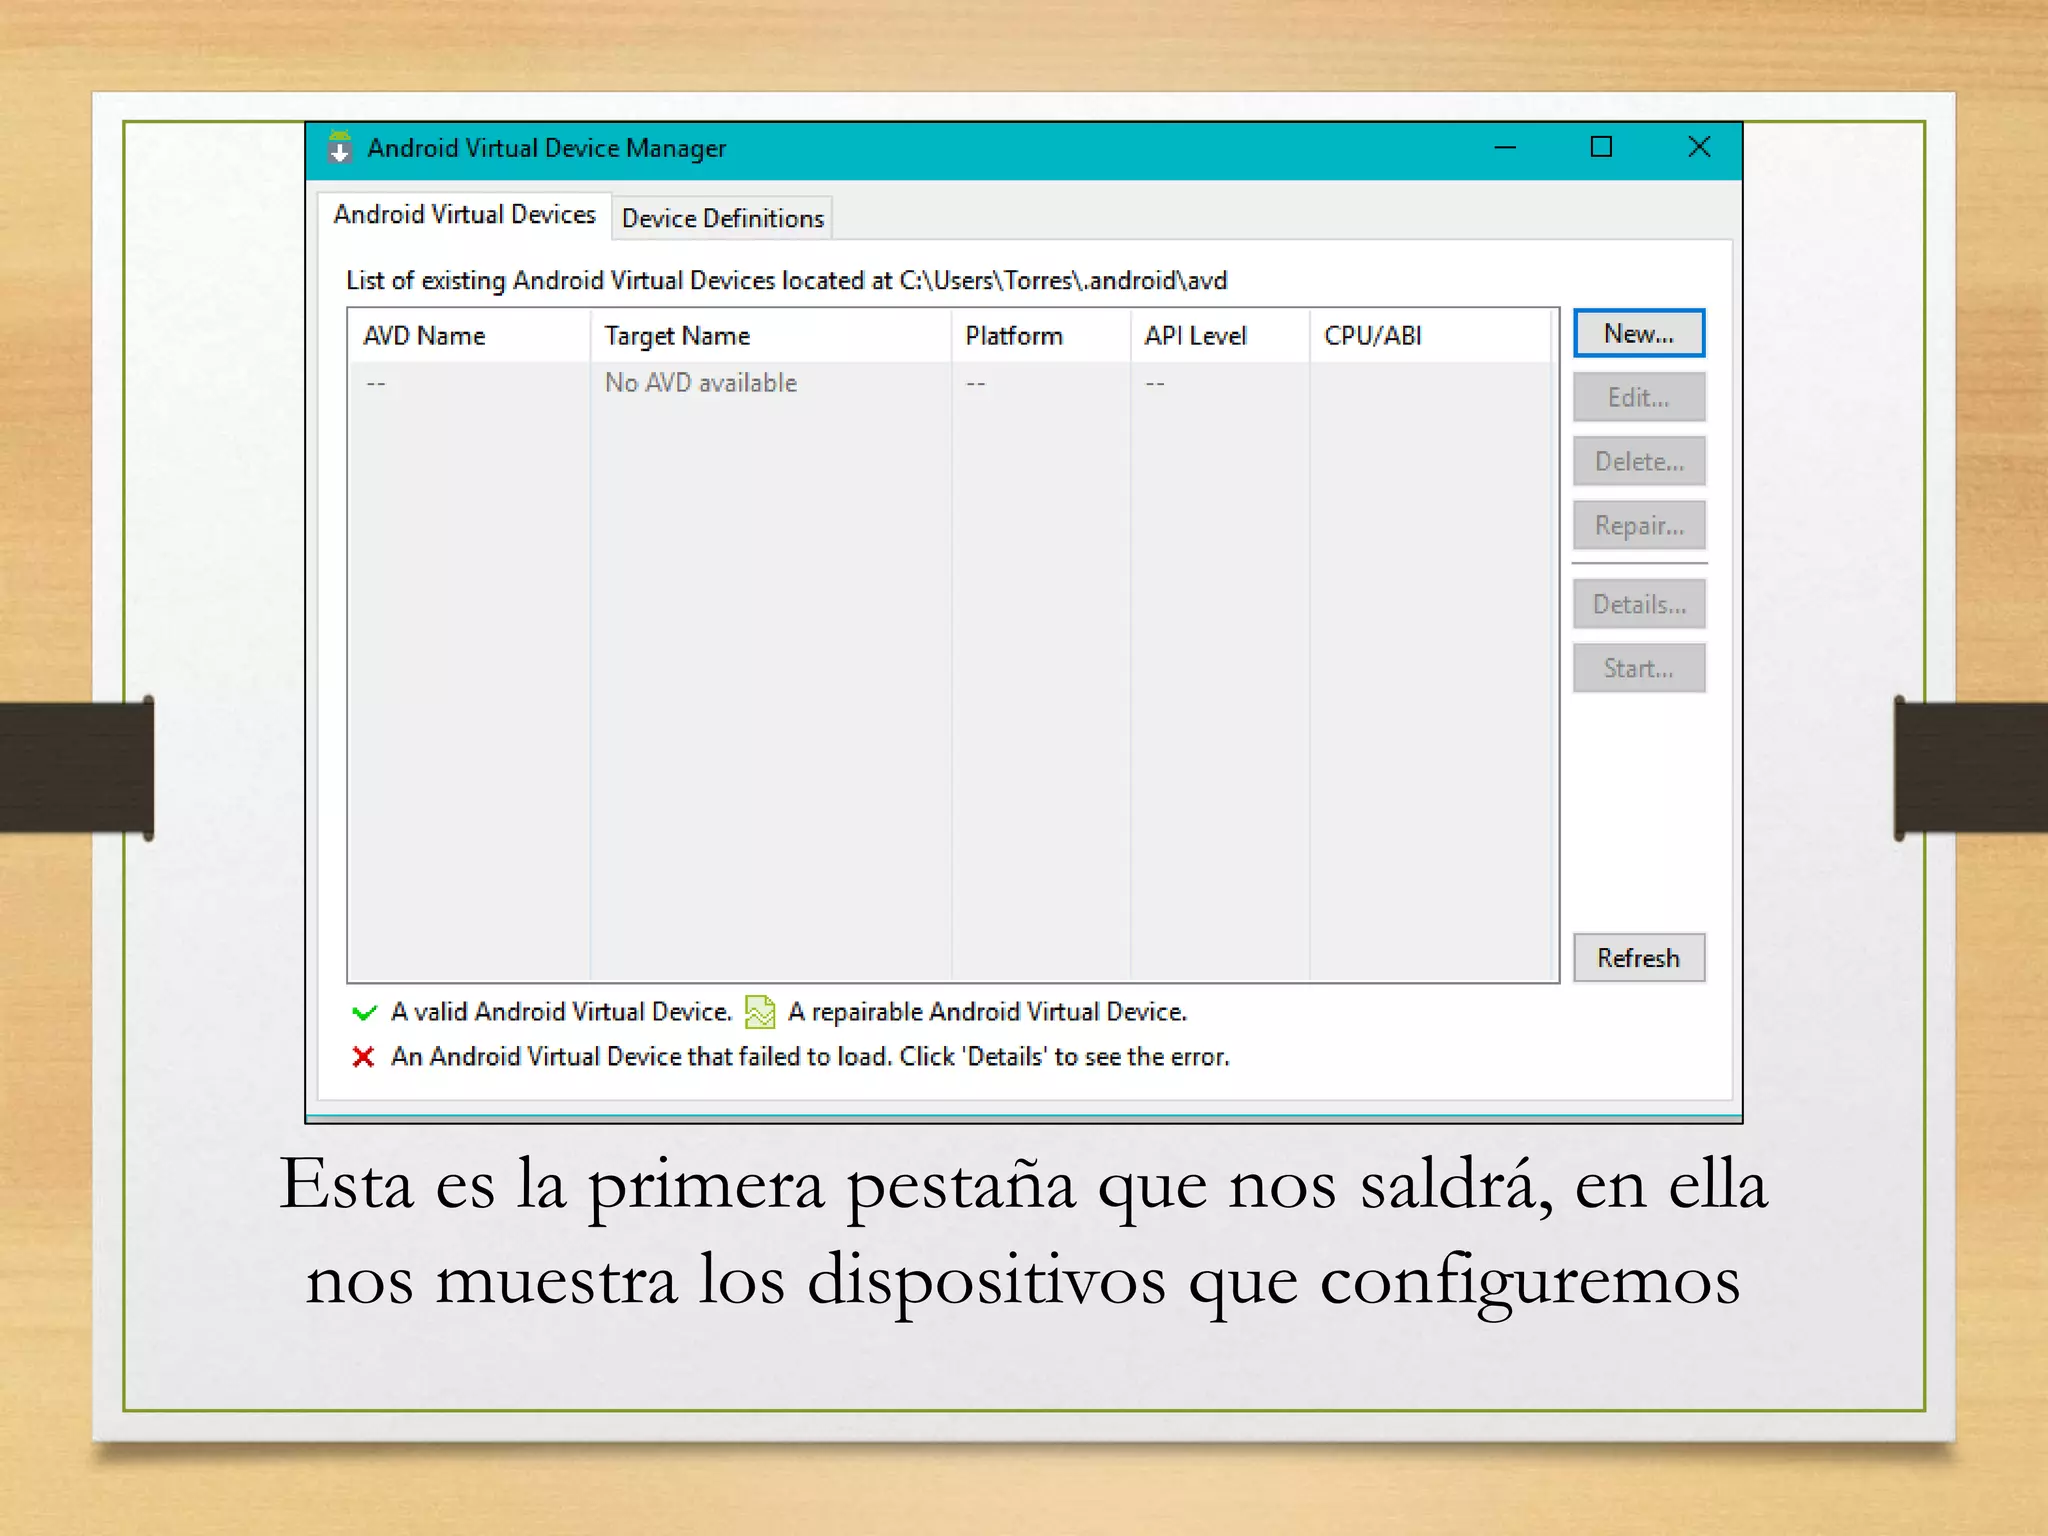Click the disabled Edit... button
The height and width of the screenshot is (1536, 2048).
(1638, 398)
